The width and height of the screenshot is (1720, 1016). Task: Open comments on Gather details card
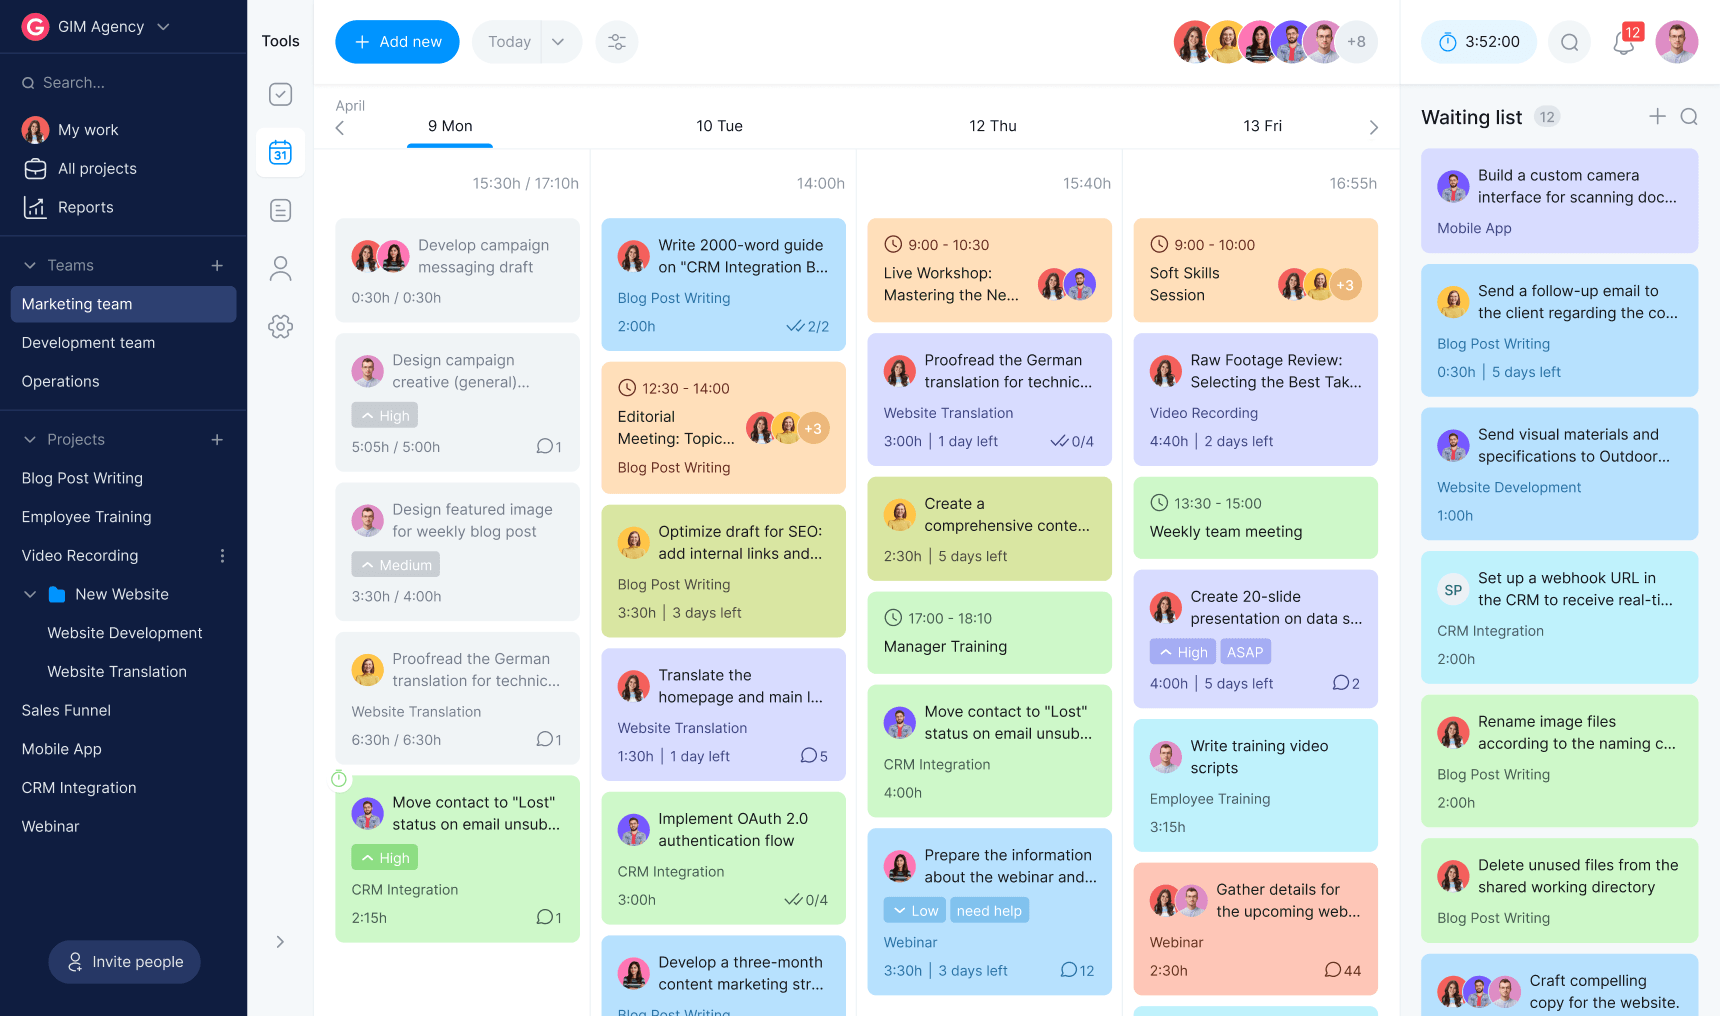pos(1342,970)
